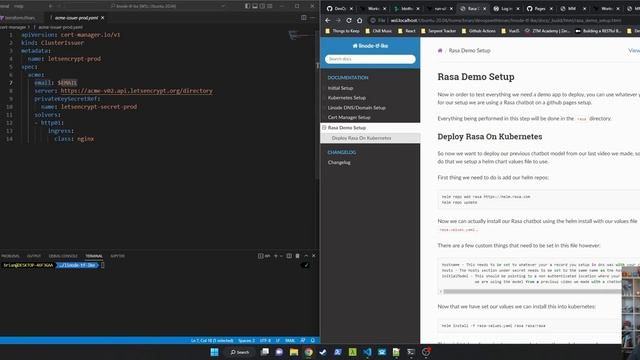
Task: Click the feedback icon in VS Code status bar
Action: tap(303, 340)
